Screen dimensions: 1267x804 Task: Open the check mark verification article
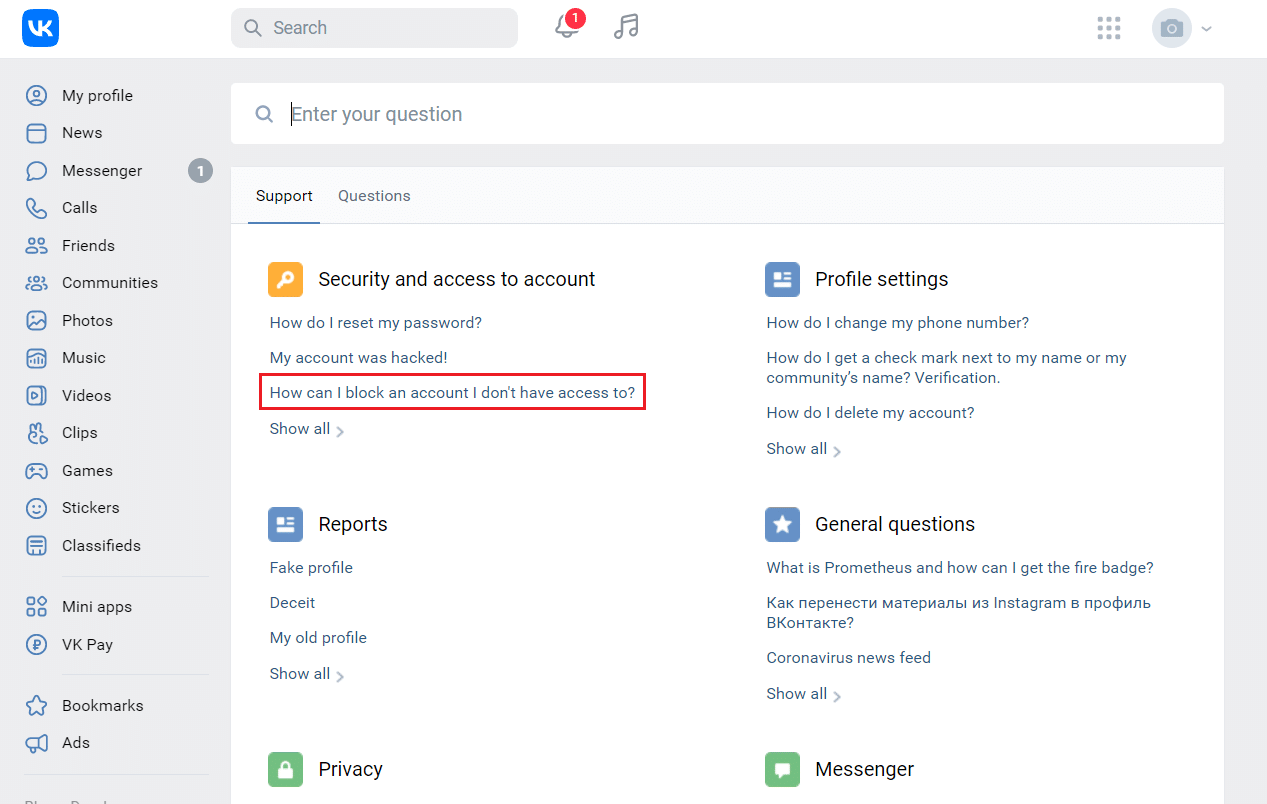click(947, 368)
